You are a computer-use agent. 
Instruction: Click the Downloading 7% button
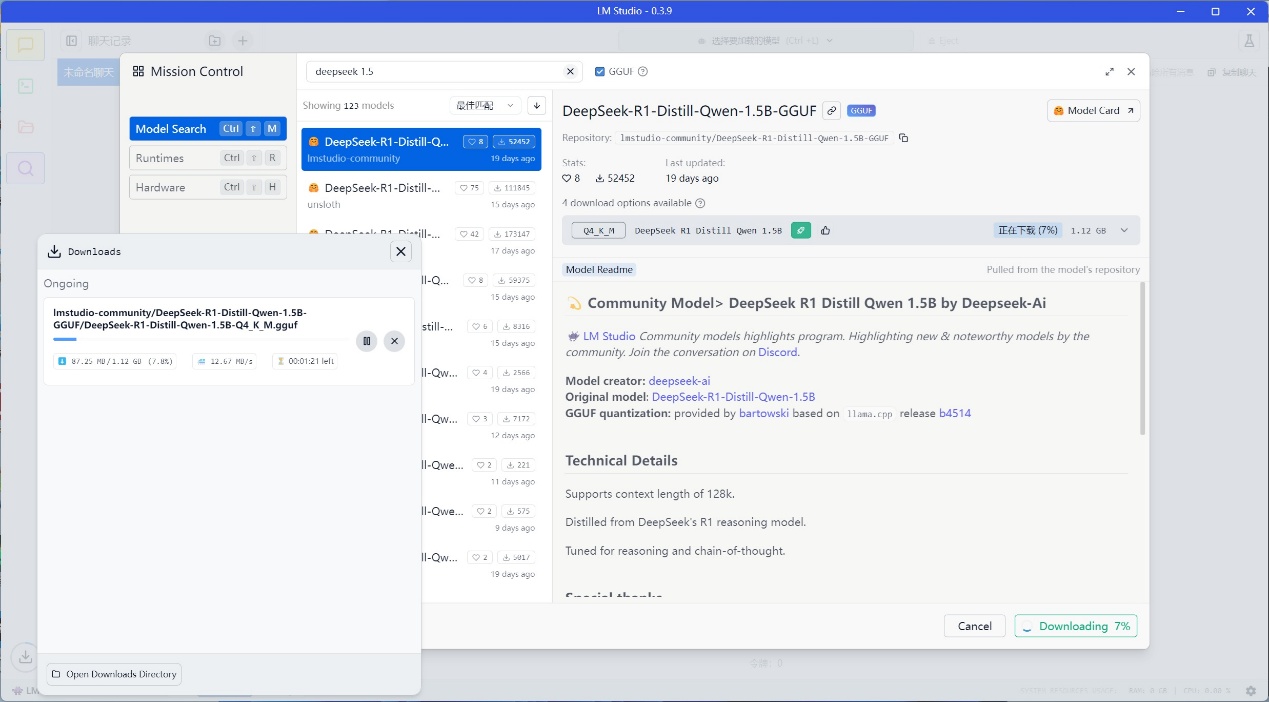pyautogui.click(x=1075, y=626)
